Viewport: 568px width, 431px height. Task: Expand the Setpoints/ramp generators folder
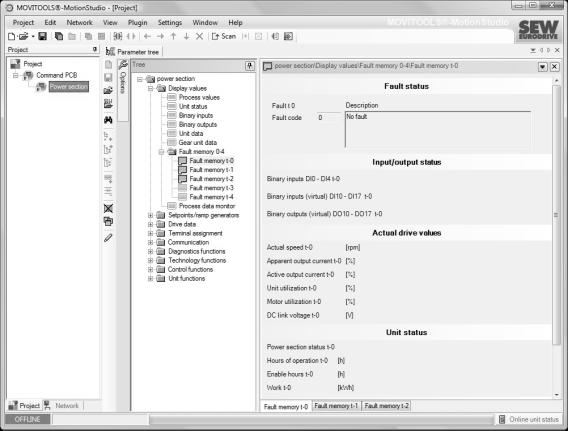pos(150,215)
